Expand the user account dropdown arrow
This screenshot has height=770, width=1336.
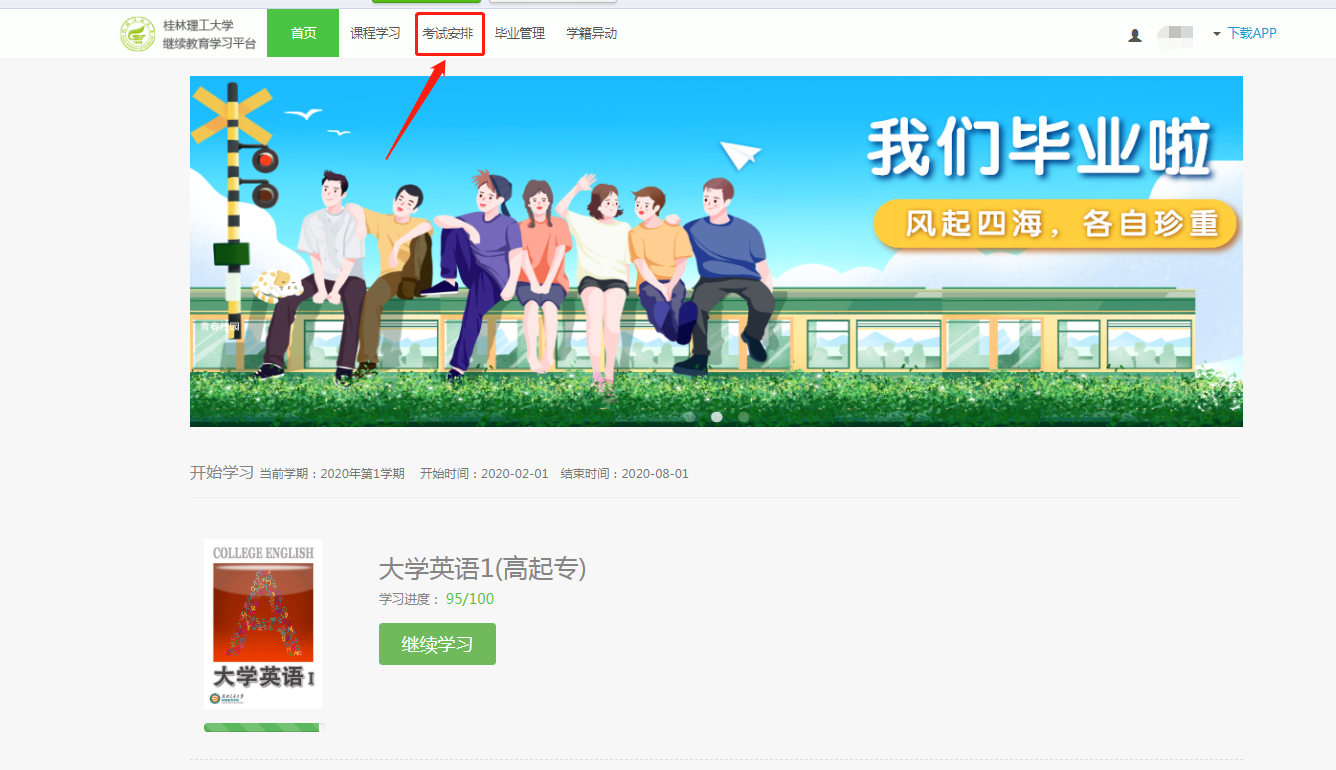[1217, 34]
